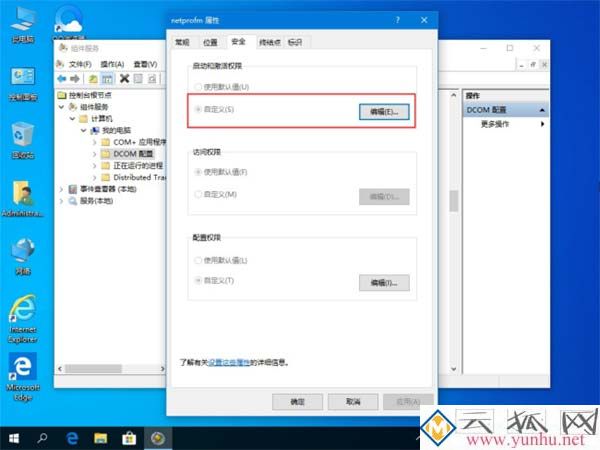Select the 正在运行的进程 tree item
The width and height of the screenshot is (600, 450).
pos(133,166)
